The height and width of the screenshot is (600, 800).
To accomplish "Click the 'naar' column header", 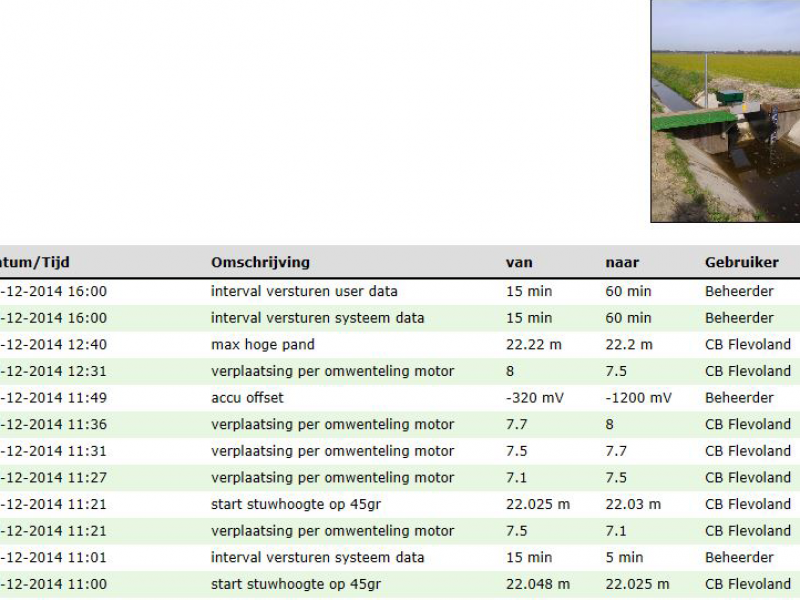I will tap(621, 263).
